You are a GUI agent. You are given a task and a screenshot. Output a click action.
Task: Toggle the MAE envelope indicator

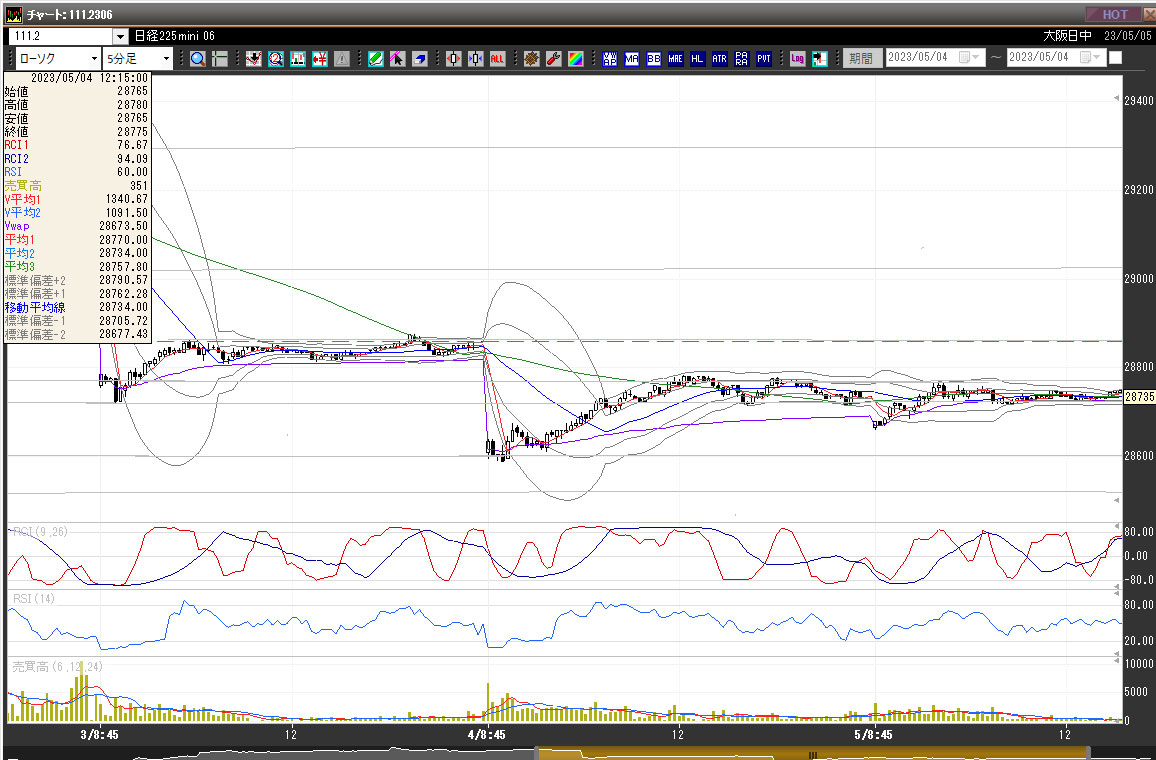[676, 58]
